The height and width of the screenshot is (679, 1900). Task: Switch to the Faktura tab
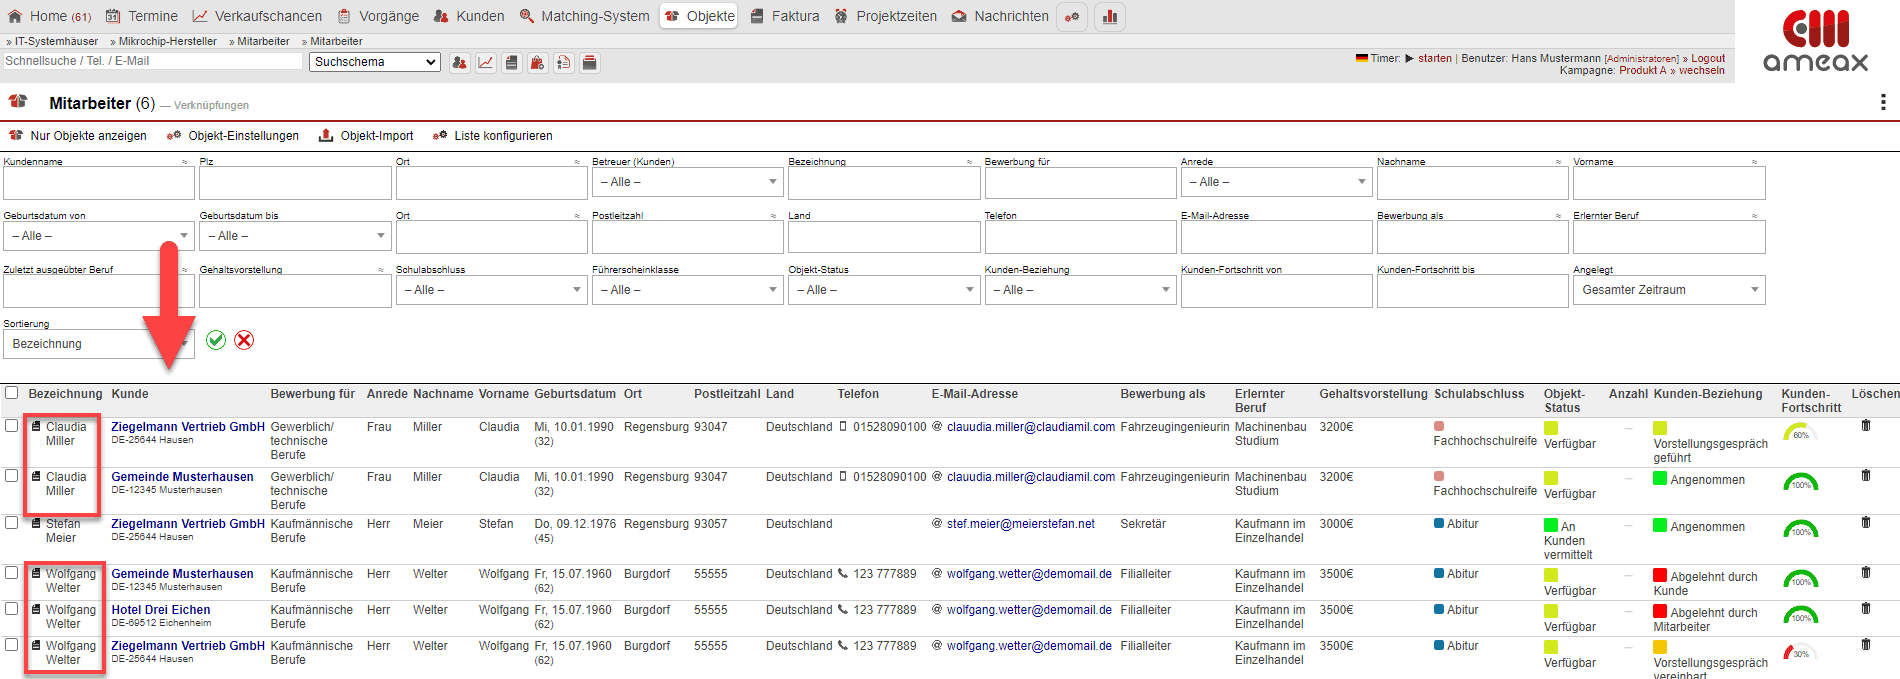785,16
